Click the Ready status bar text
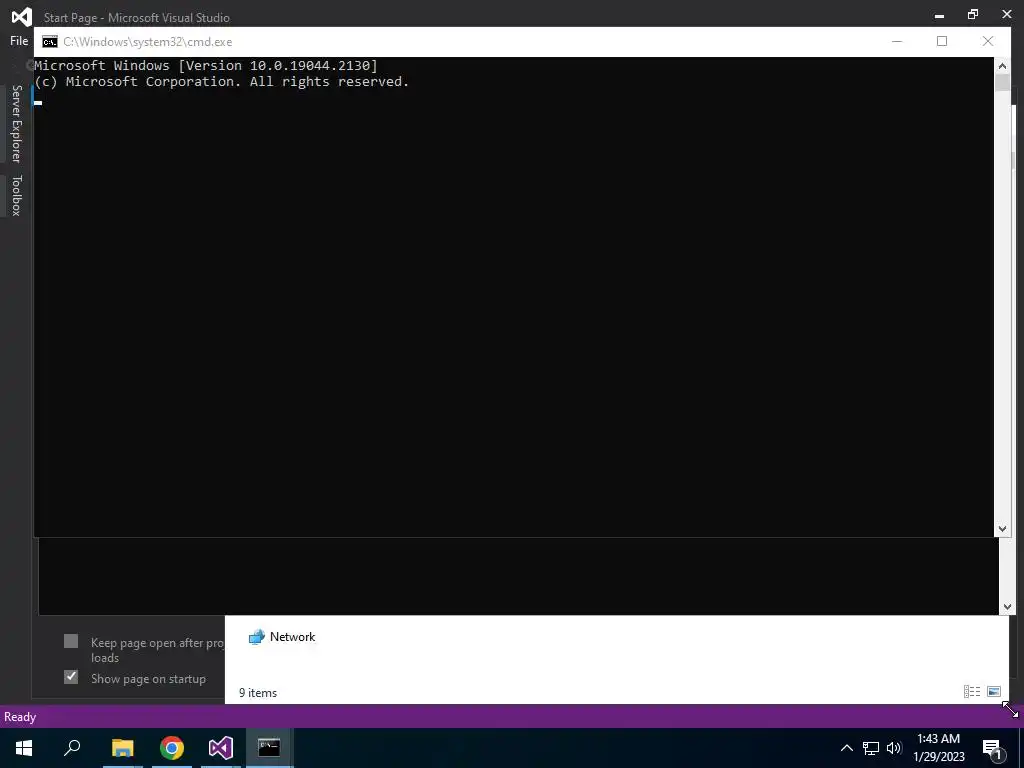Viewport: 1024px width, 768px height. [20, 716]
